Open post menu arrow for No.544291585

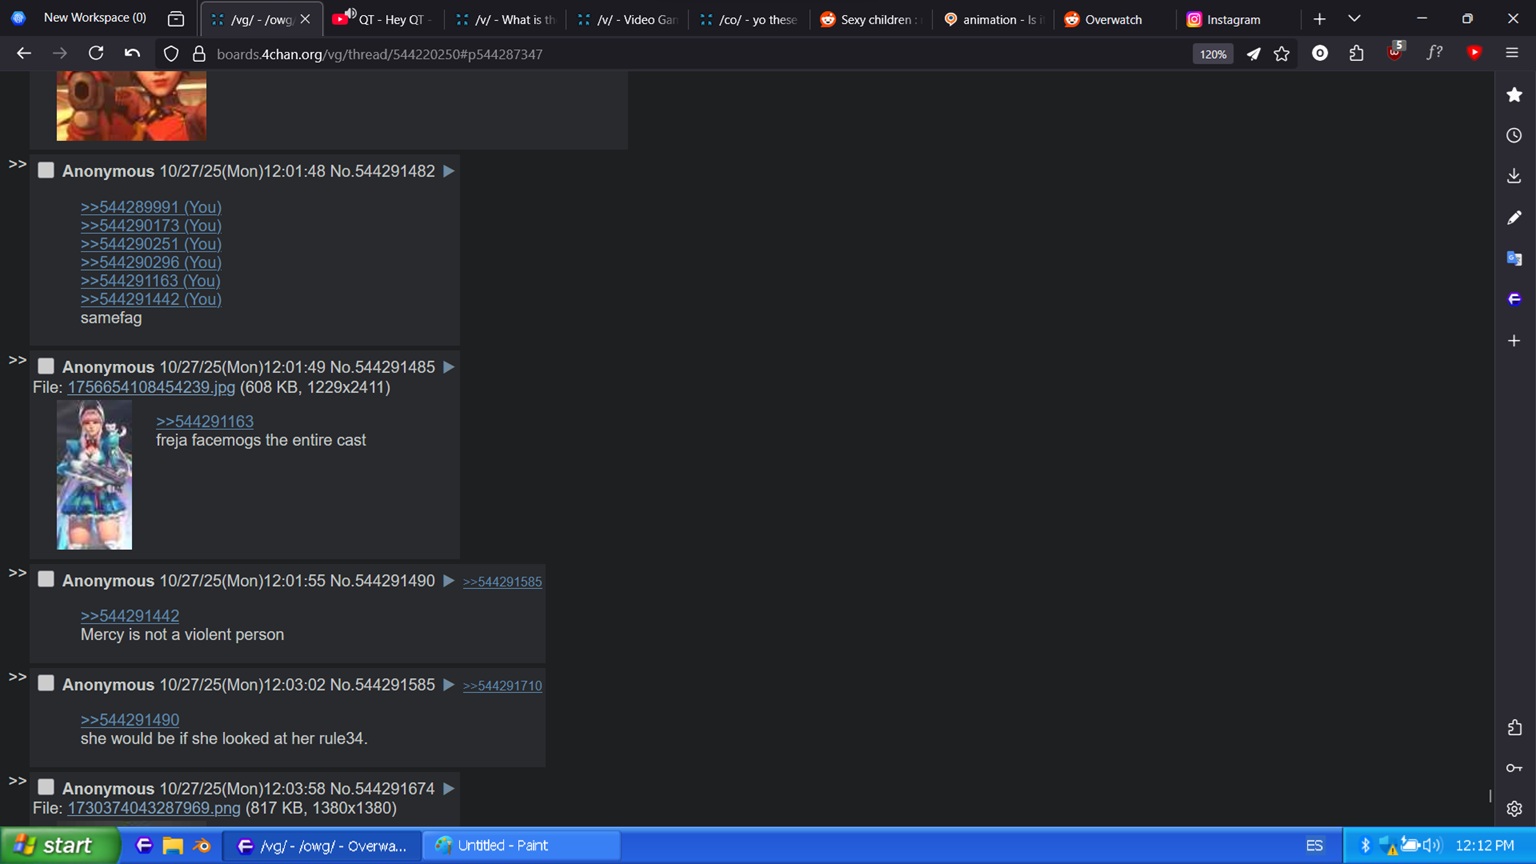tap(449, 684)
